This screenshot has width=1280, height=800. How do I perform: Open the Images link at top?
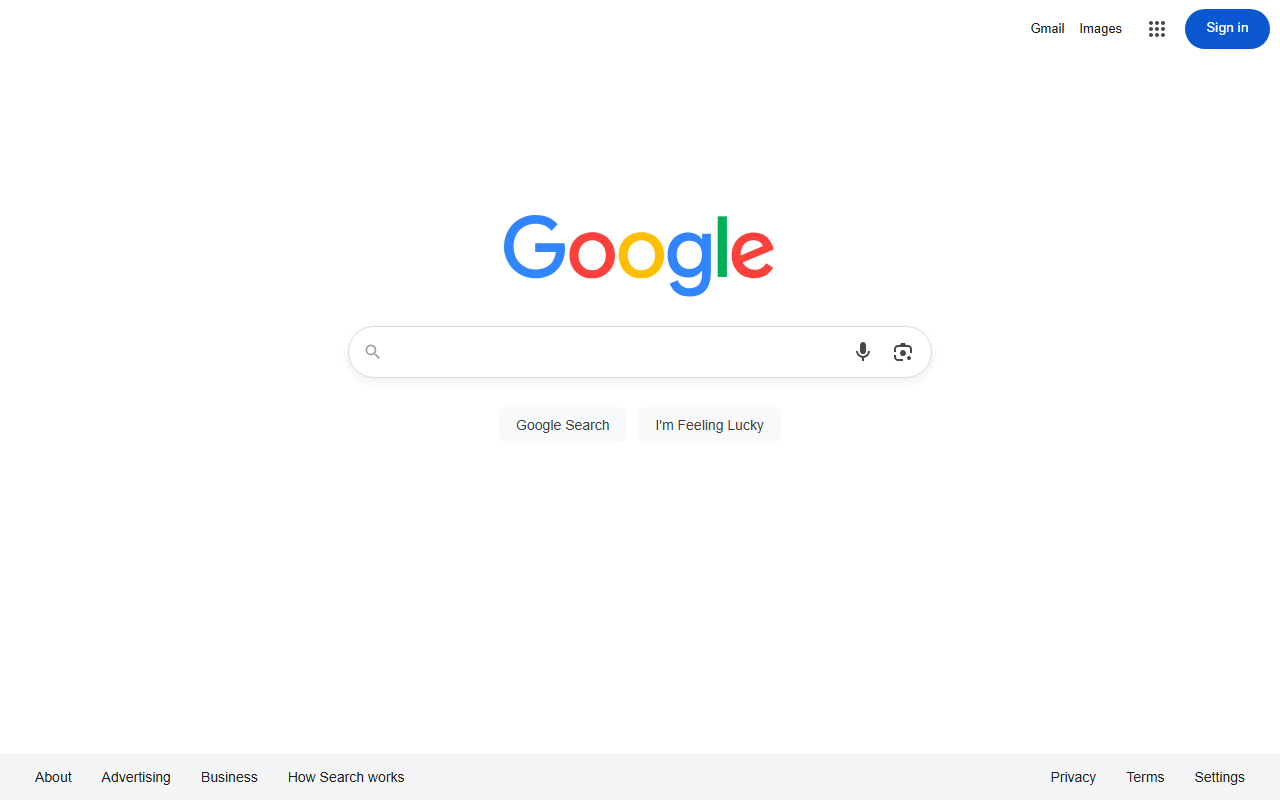coord(1101,29)
